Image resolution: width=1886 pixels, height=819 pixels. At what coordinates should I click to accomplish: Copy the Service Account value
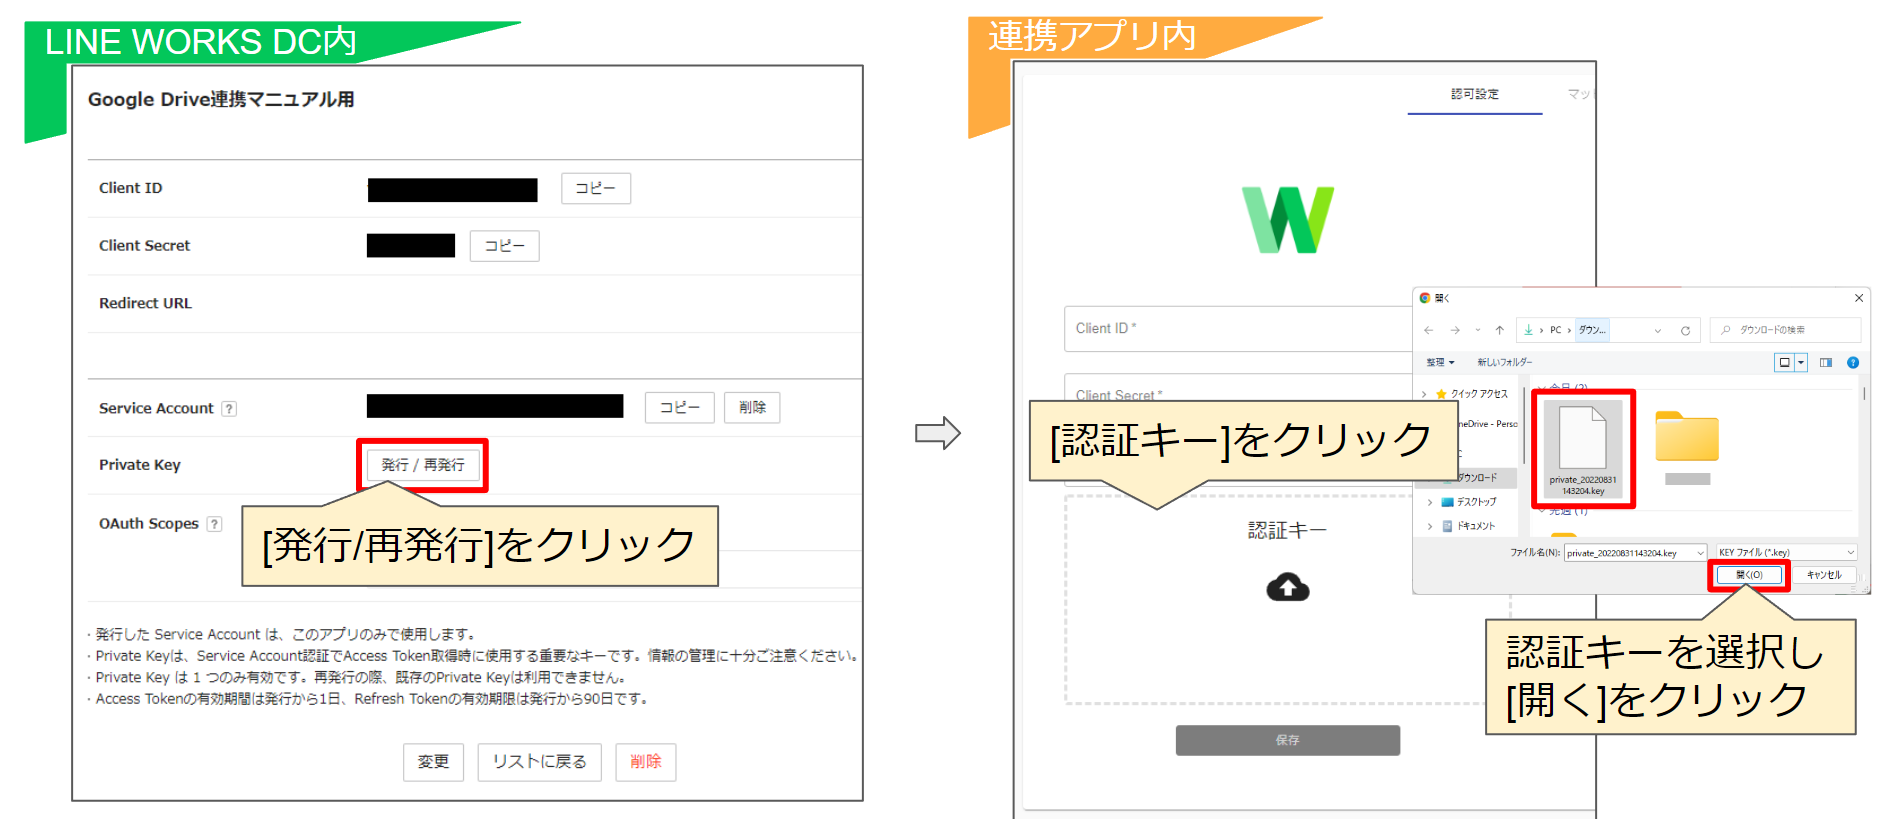(679, 407)
